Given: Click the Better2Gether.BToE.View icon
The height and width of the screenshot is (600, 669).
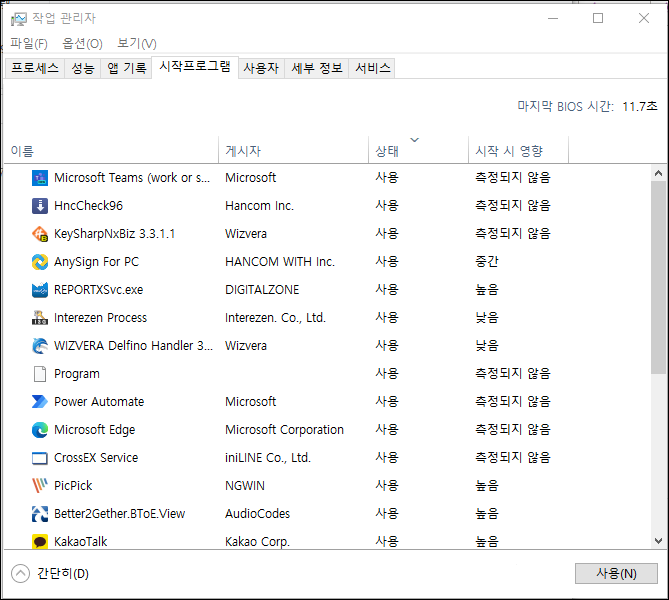Looking at the screenshot, I should pos(40,514).
